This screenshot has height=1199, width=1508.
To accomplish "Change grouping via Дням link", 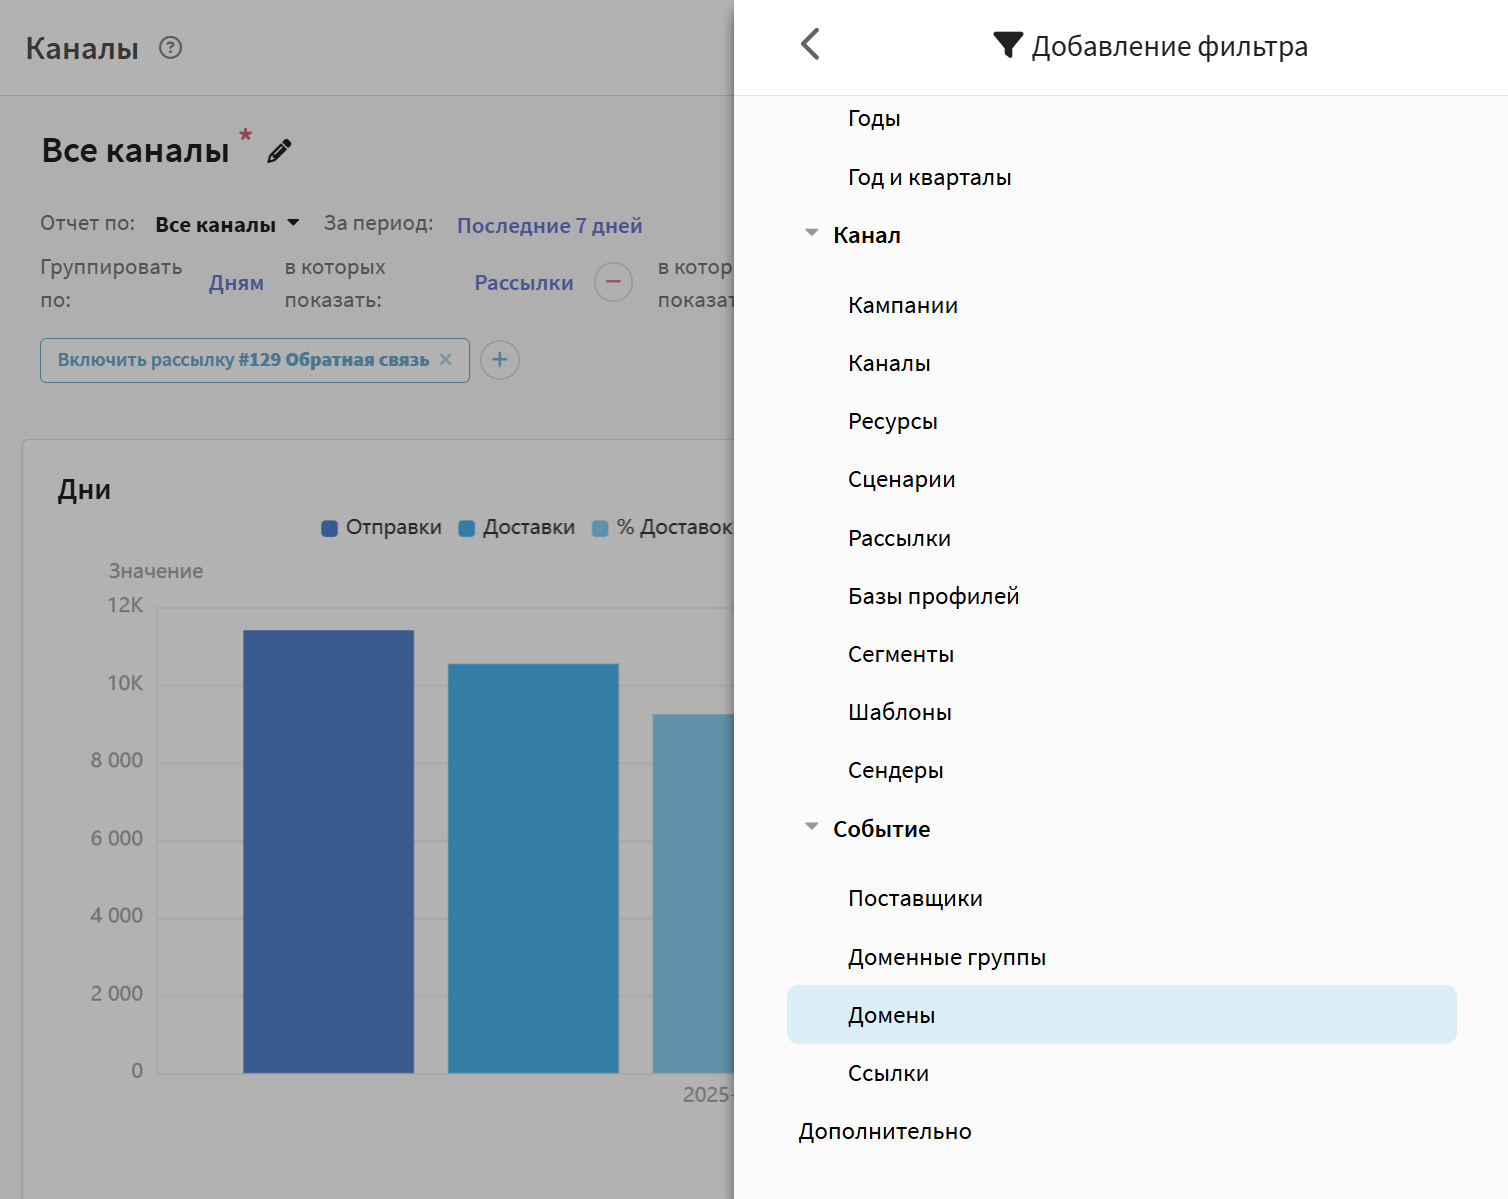I will tap(236, 283).
